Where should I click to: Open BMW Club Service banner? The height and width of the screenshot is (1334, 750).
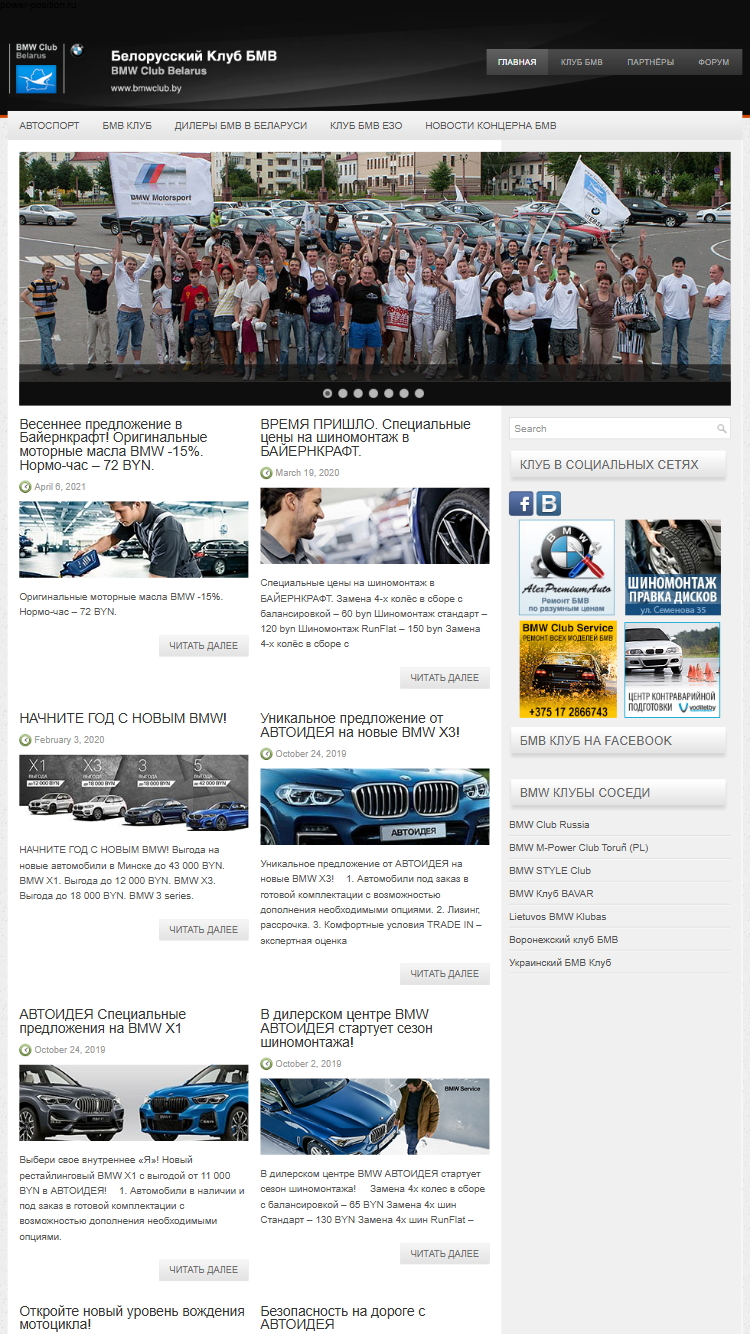click(567, 670)
